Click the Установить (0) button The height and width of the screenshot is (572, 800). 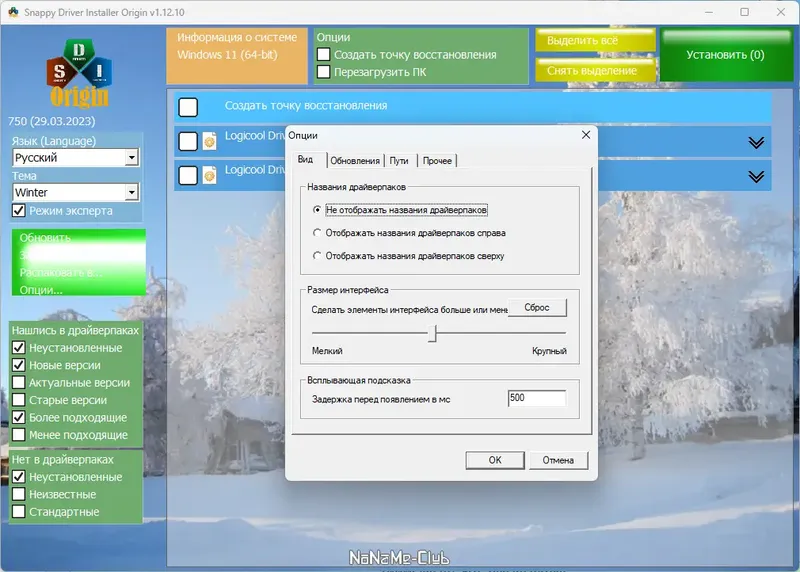point(726,55)
